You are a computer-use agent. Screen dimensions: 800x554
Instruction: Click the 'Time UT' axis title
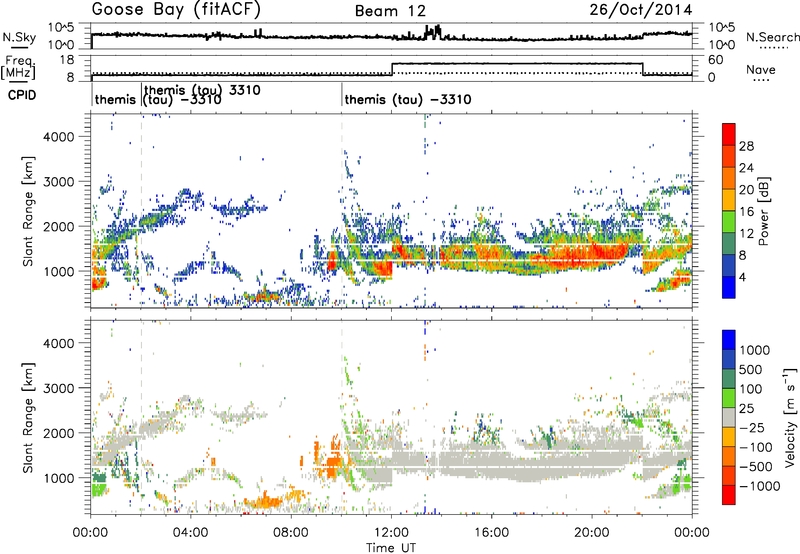tap(391, 548)
